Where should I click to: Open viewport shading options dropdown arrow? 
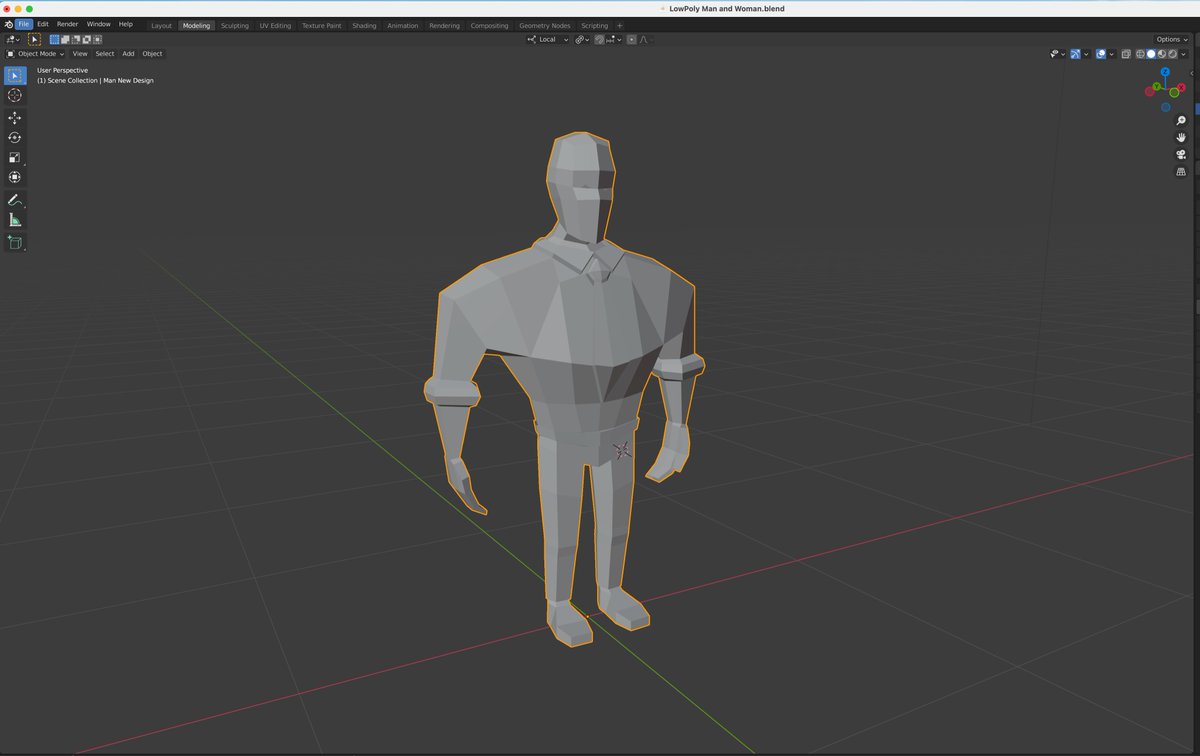[1183, 54]
